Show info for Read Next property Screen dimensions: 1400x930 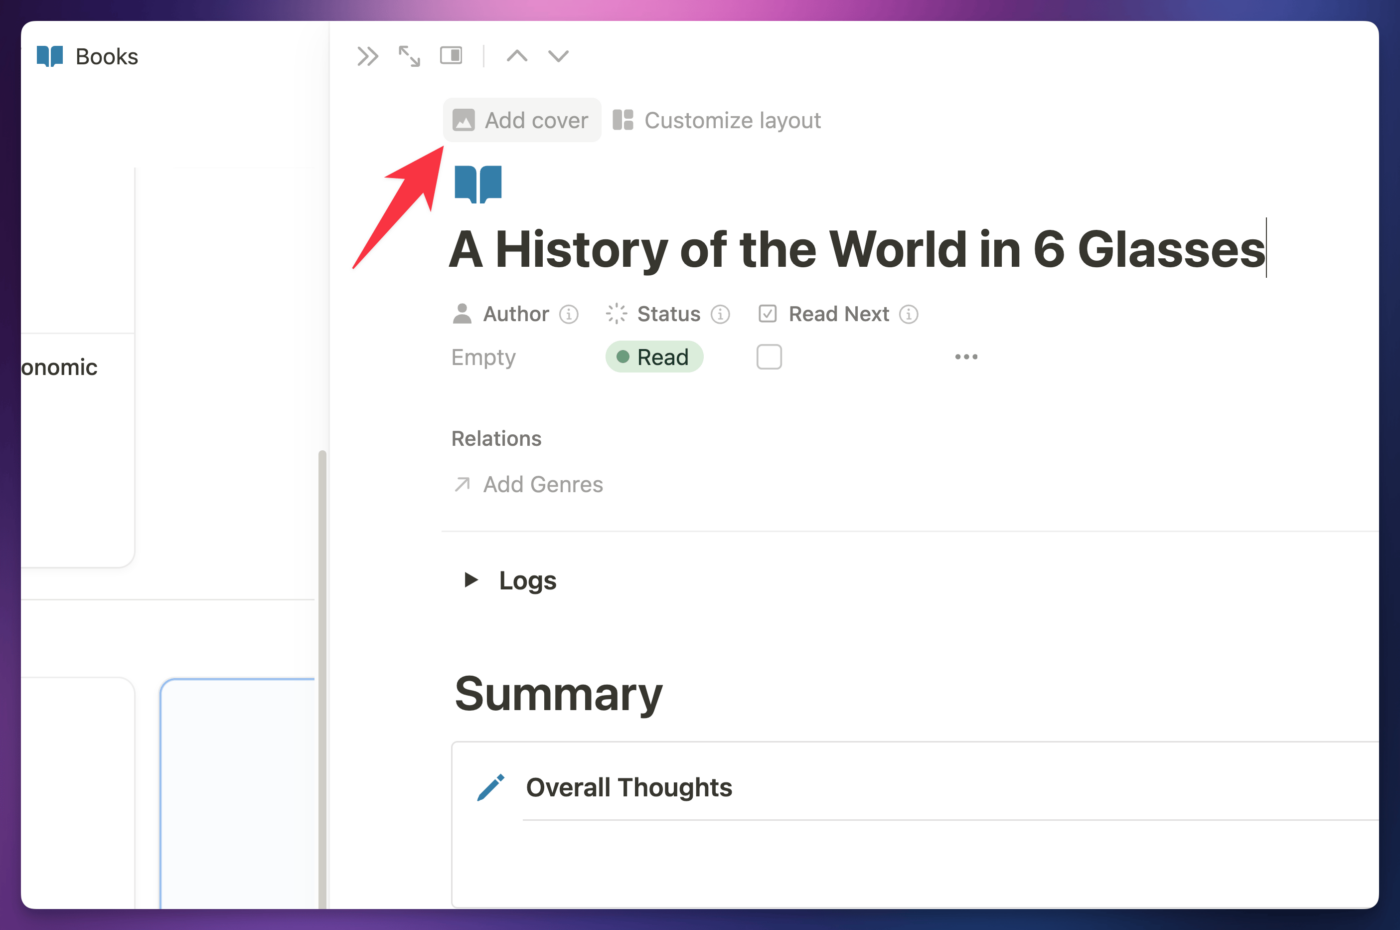coord(909,314)
